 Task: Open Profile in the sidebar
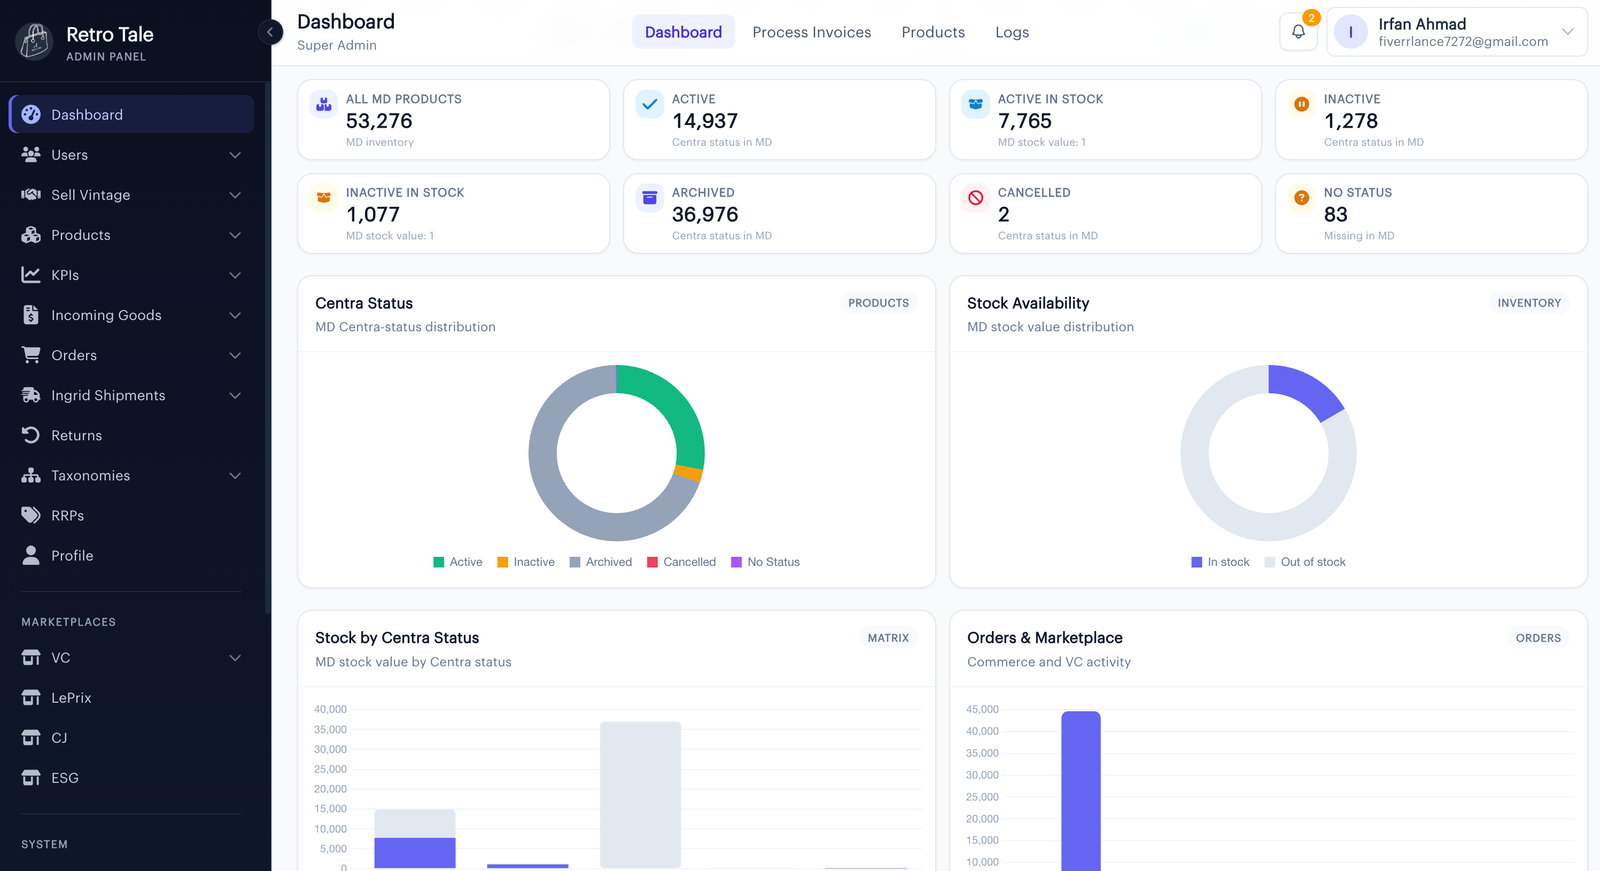click(x=131, y=555)
